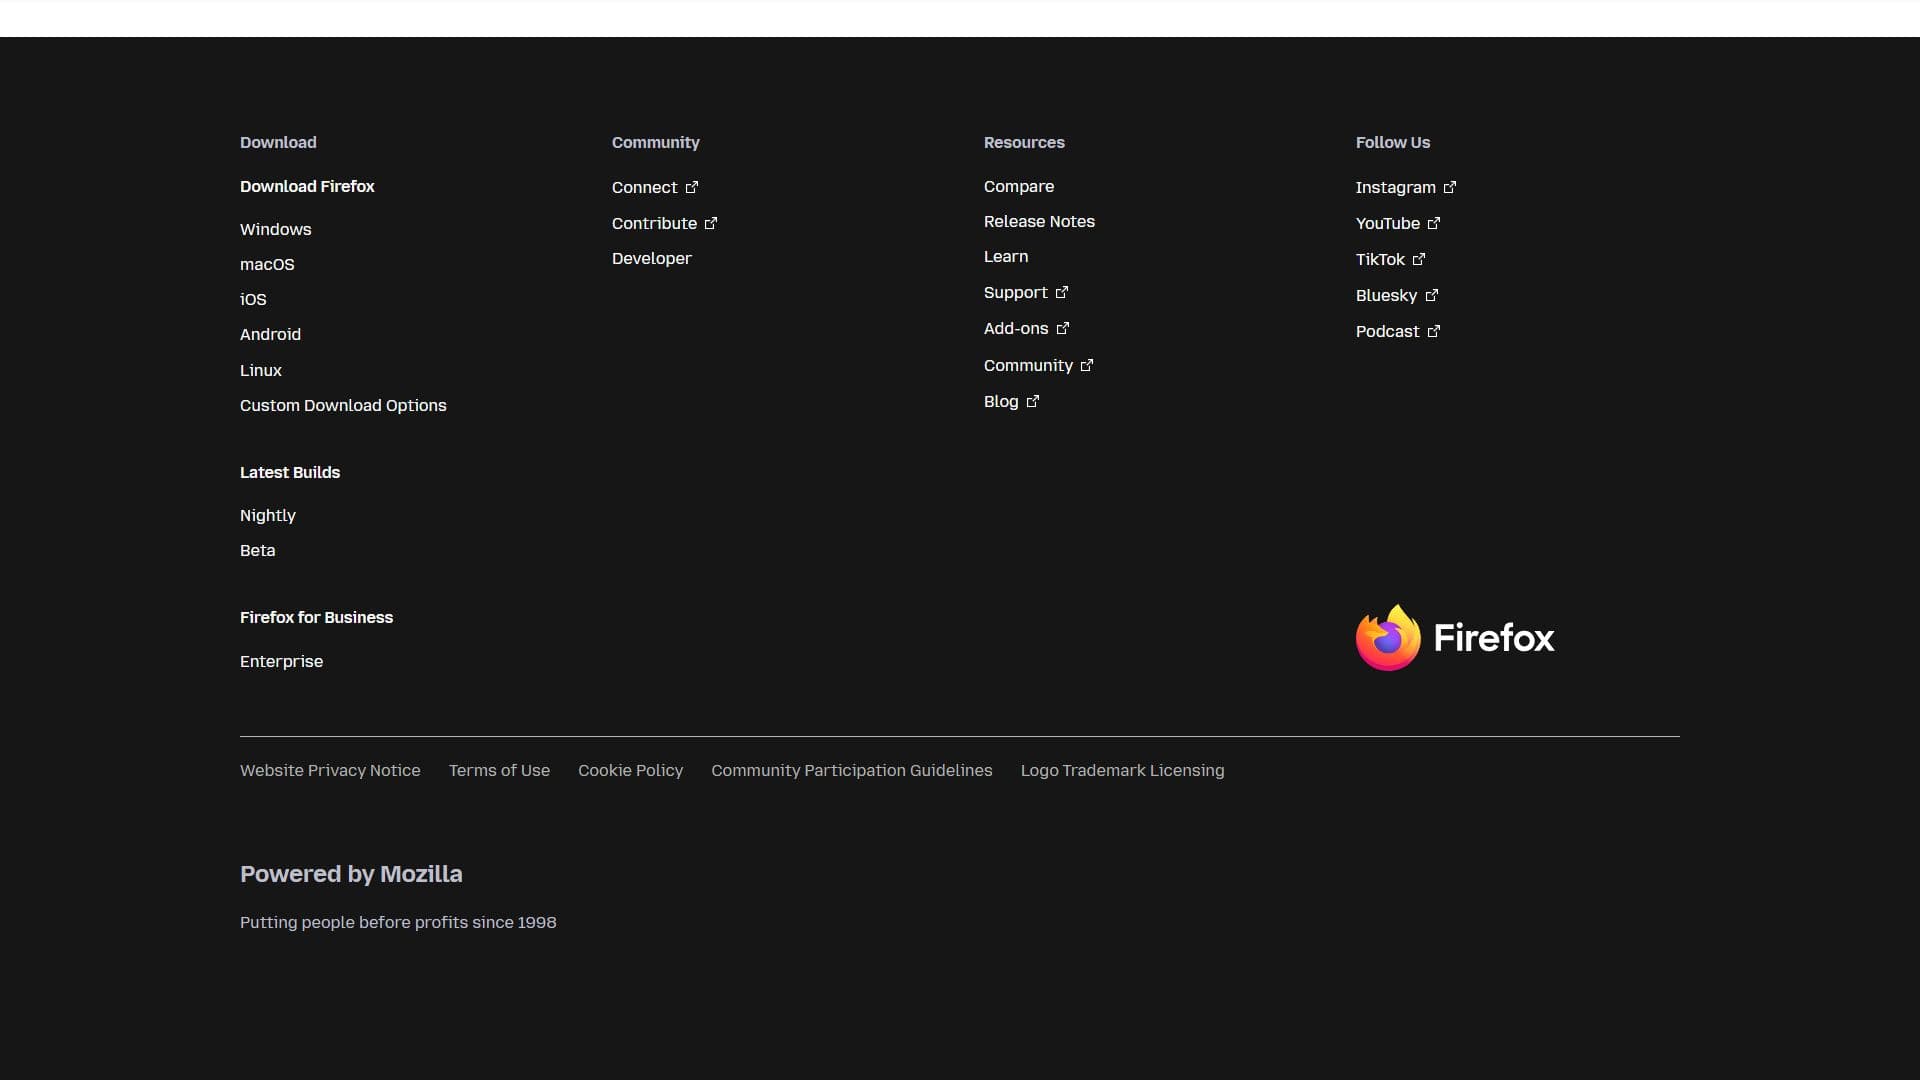Open Logo Trademark Licensing

tap(1122, 770)
